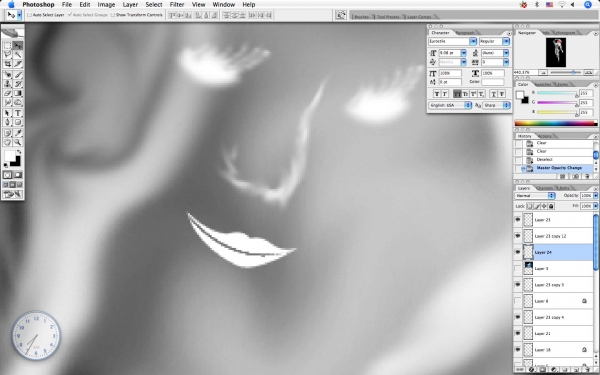This screenshot has height=375, width=600.
Task: Hide Layer 21 visibility eye
Action: tap(518, 333)
